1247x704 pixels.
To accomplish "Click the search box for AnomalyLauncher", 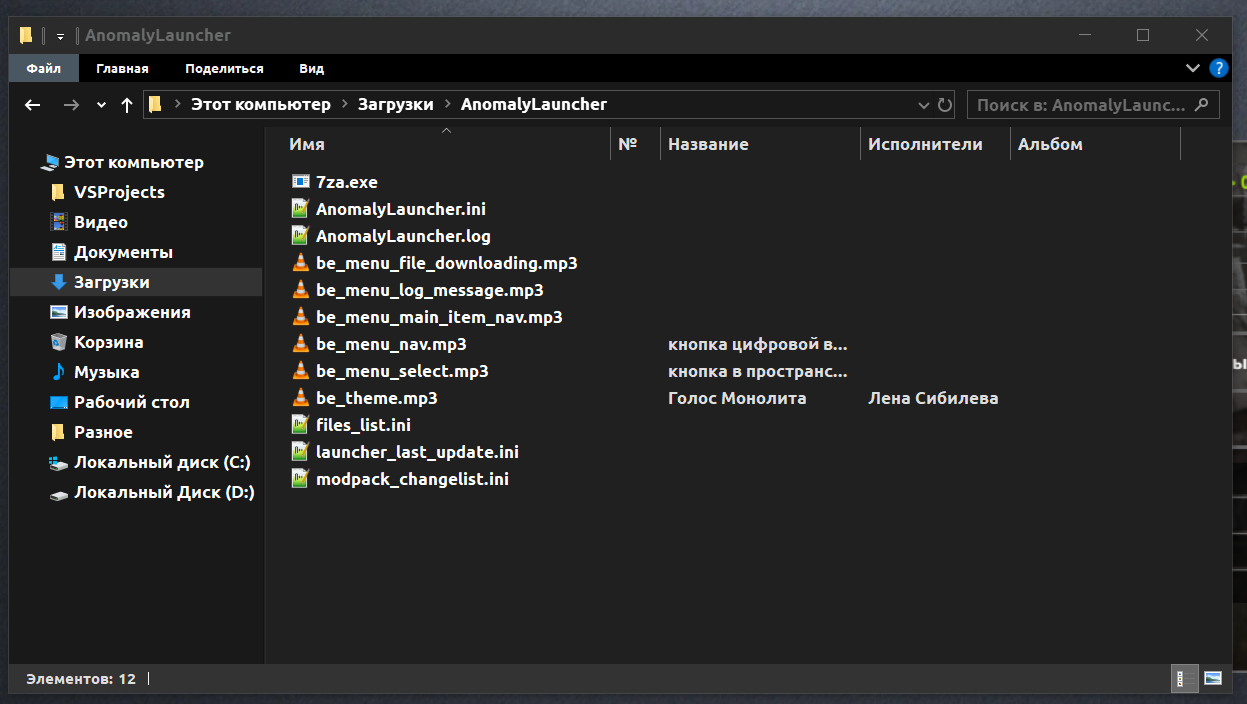I will (1080, 104).
